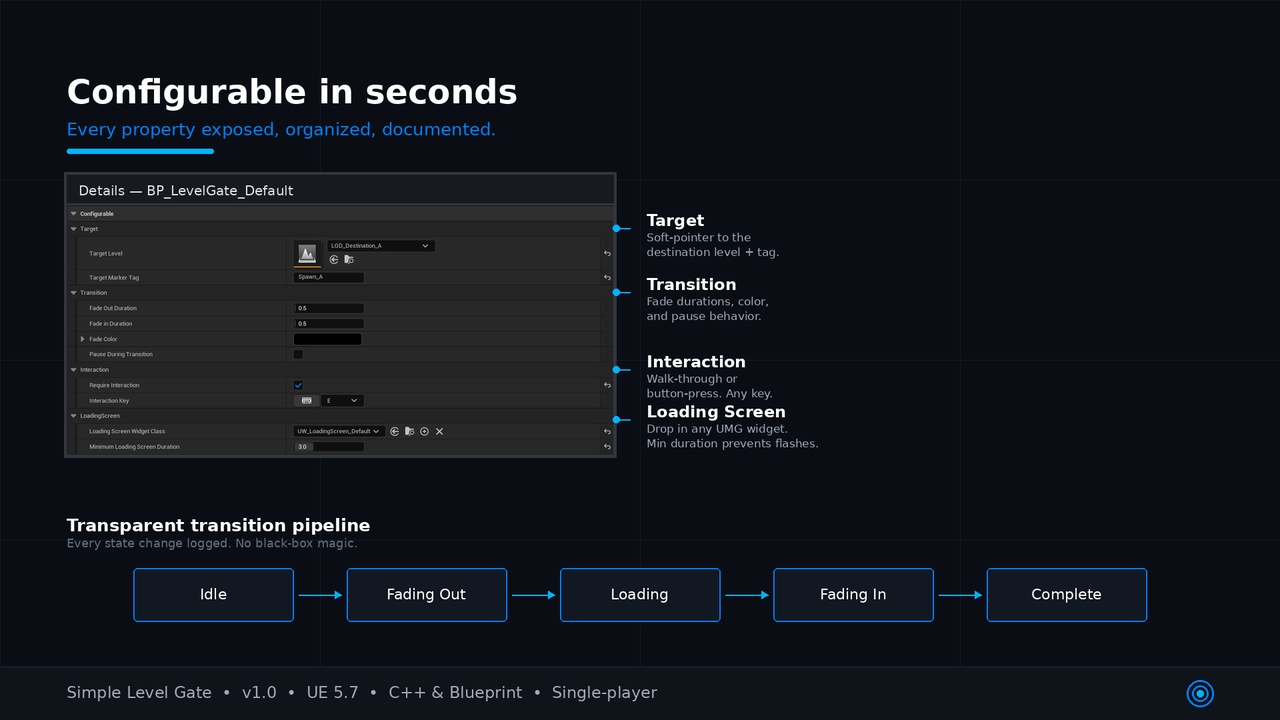1280x720 pixels.
Task: Collapse the Configurable category
Action: (x=73, y=214)
